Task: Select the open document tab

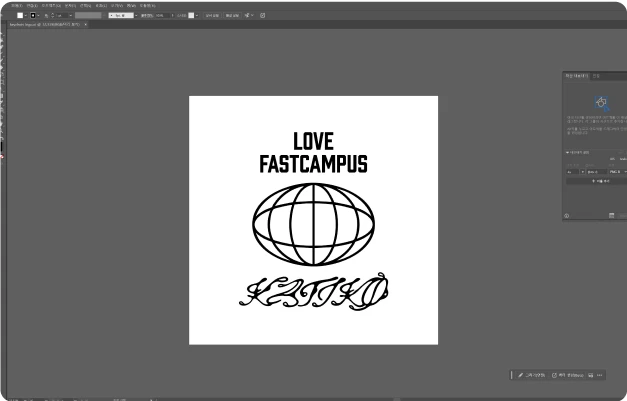Action: coord(45,24)
